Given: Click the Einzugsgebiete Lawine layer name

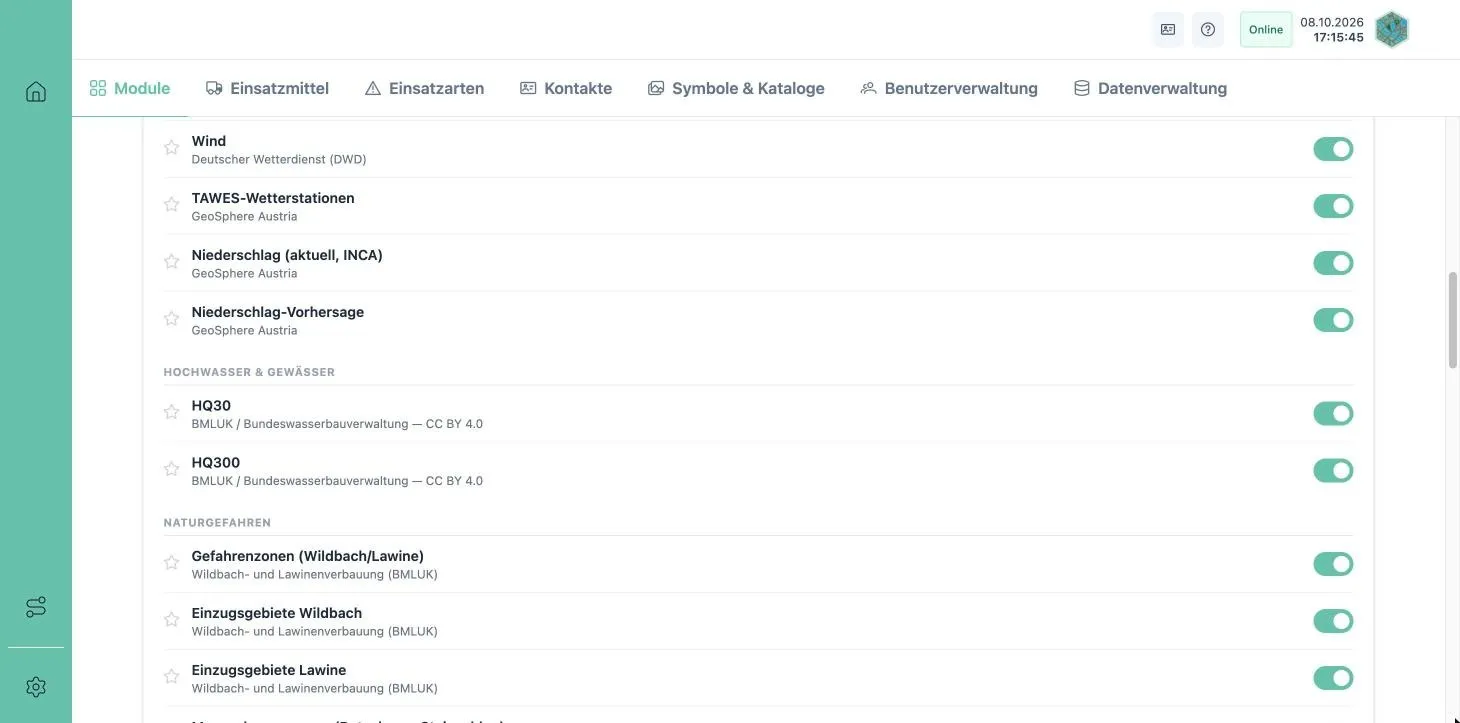Looking at the screenshot, I should [x=269, y=670].
